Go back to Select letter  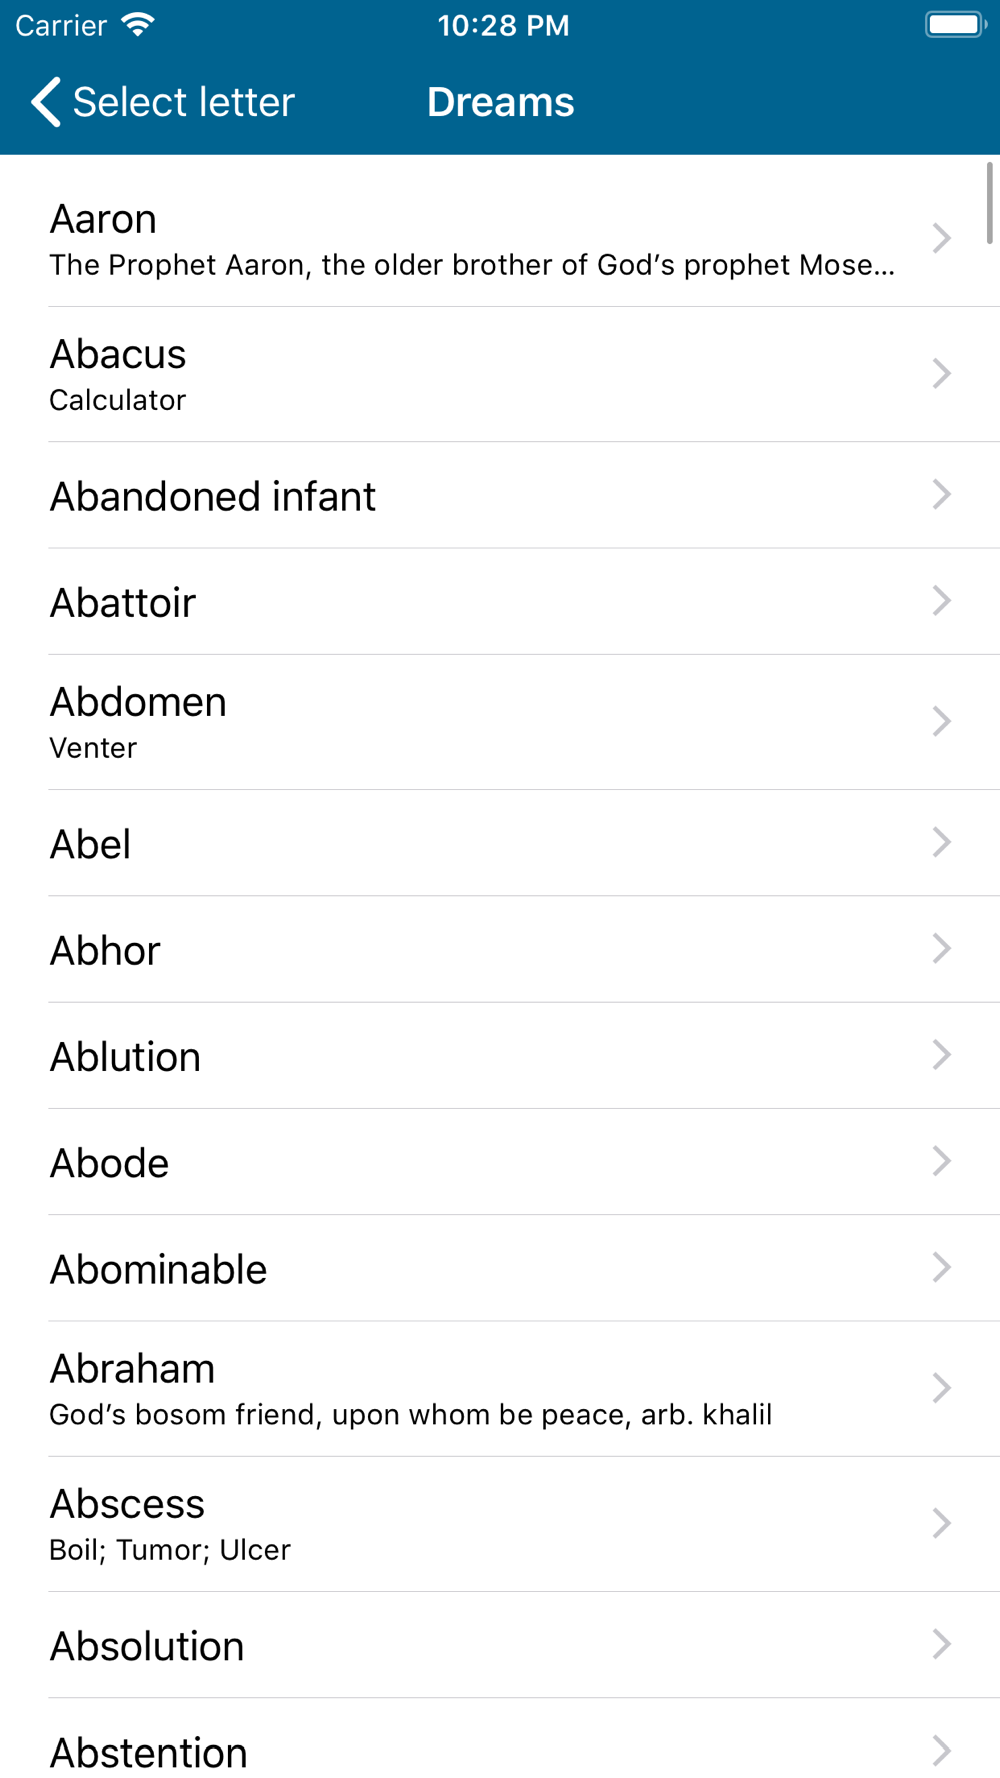click(x=162, y=102)
